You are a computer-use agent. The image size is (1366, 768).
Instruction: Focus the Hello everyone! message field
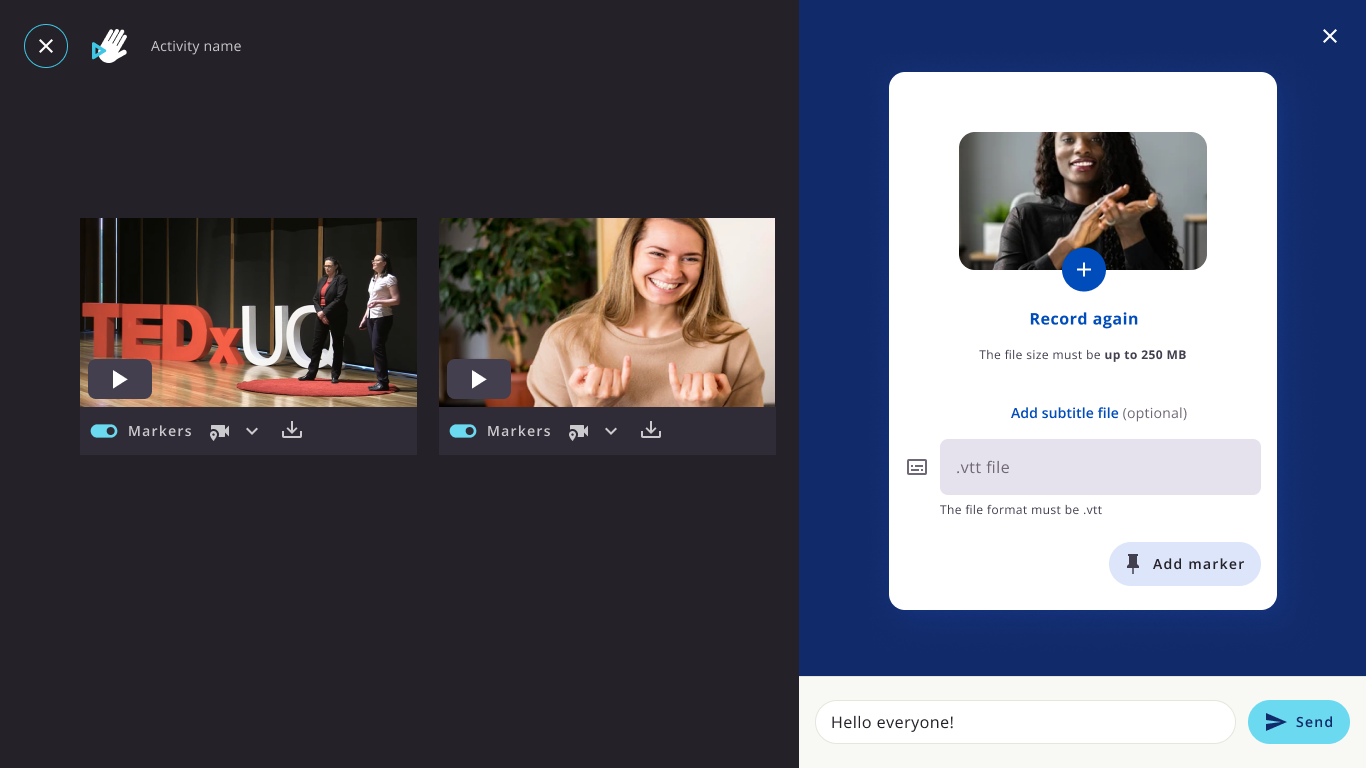pos(1025,722)
